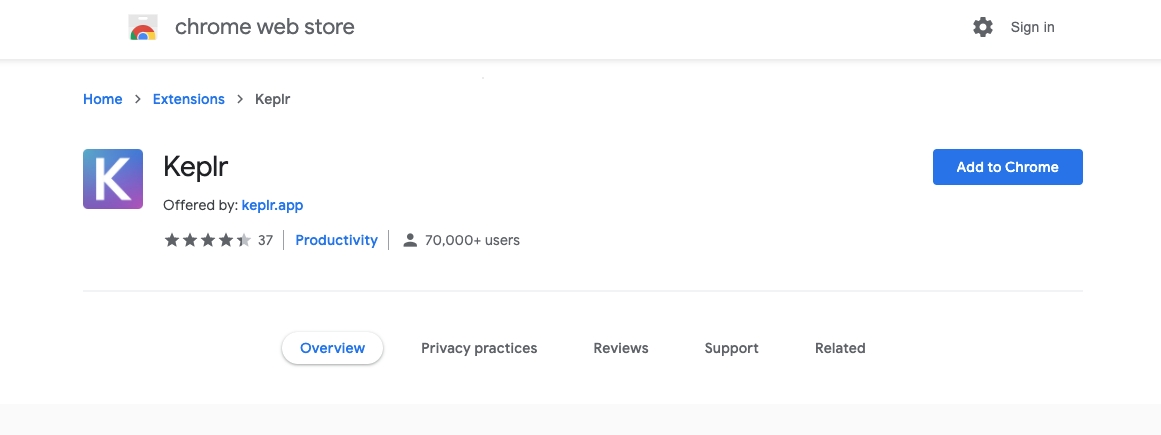The height and width of the screenshot is (435, 1161).
Task: Navigate to the Extensions breadcrumb
Action: click(x=189, y=99)
